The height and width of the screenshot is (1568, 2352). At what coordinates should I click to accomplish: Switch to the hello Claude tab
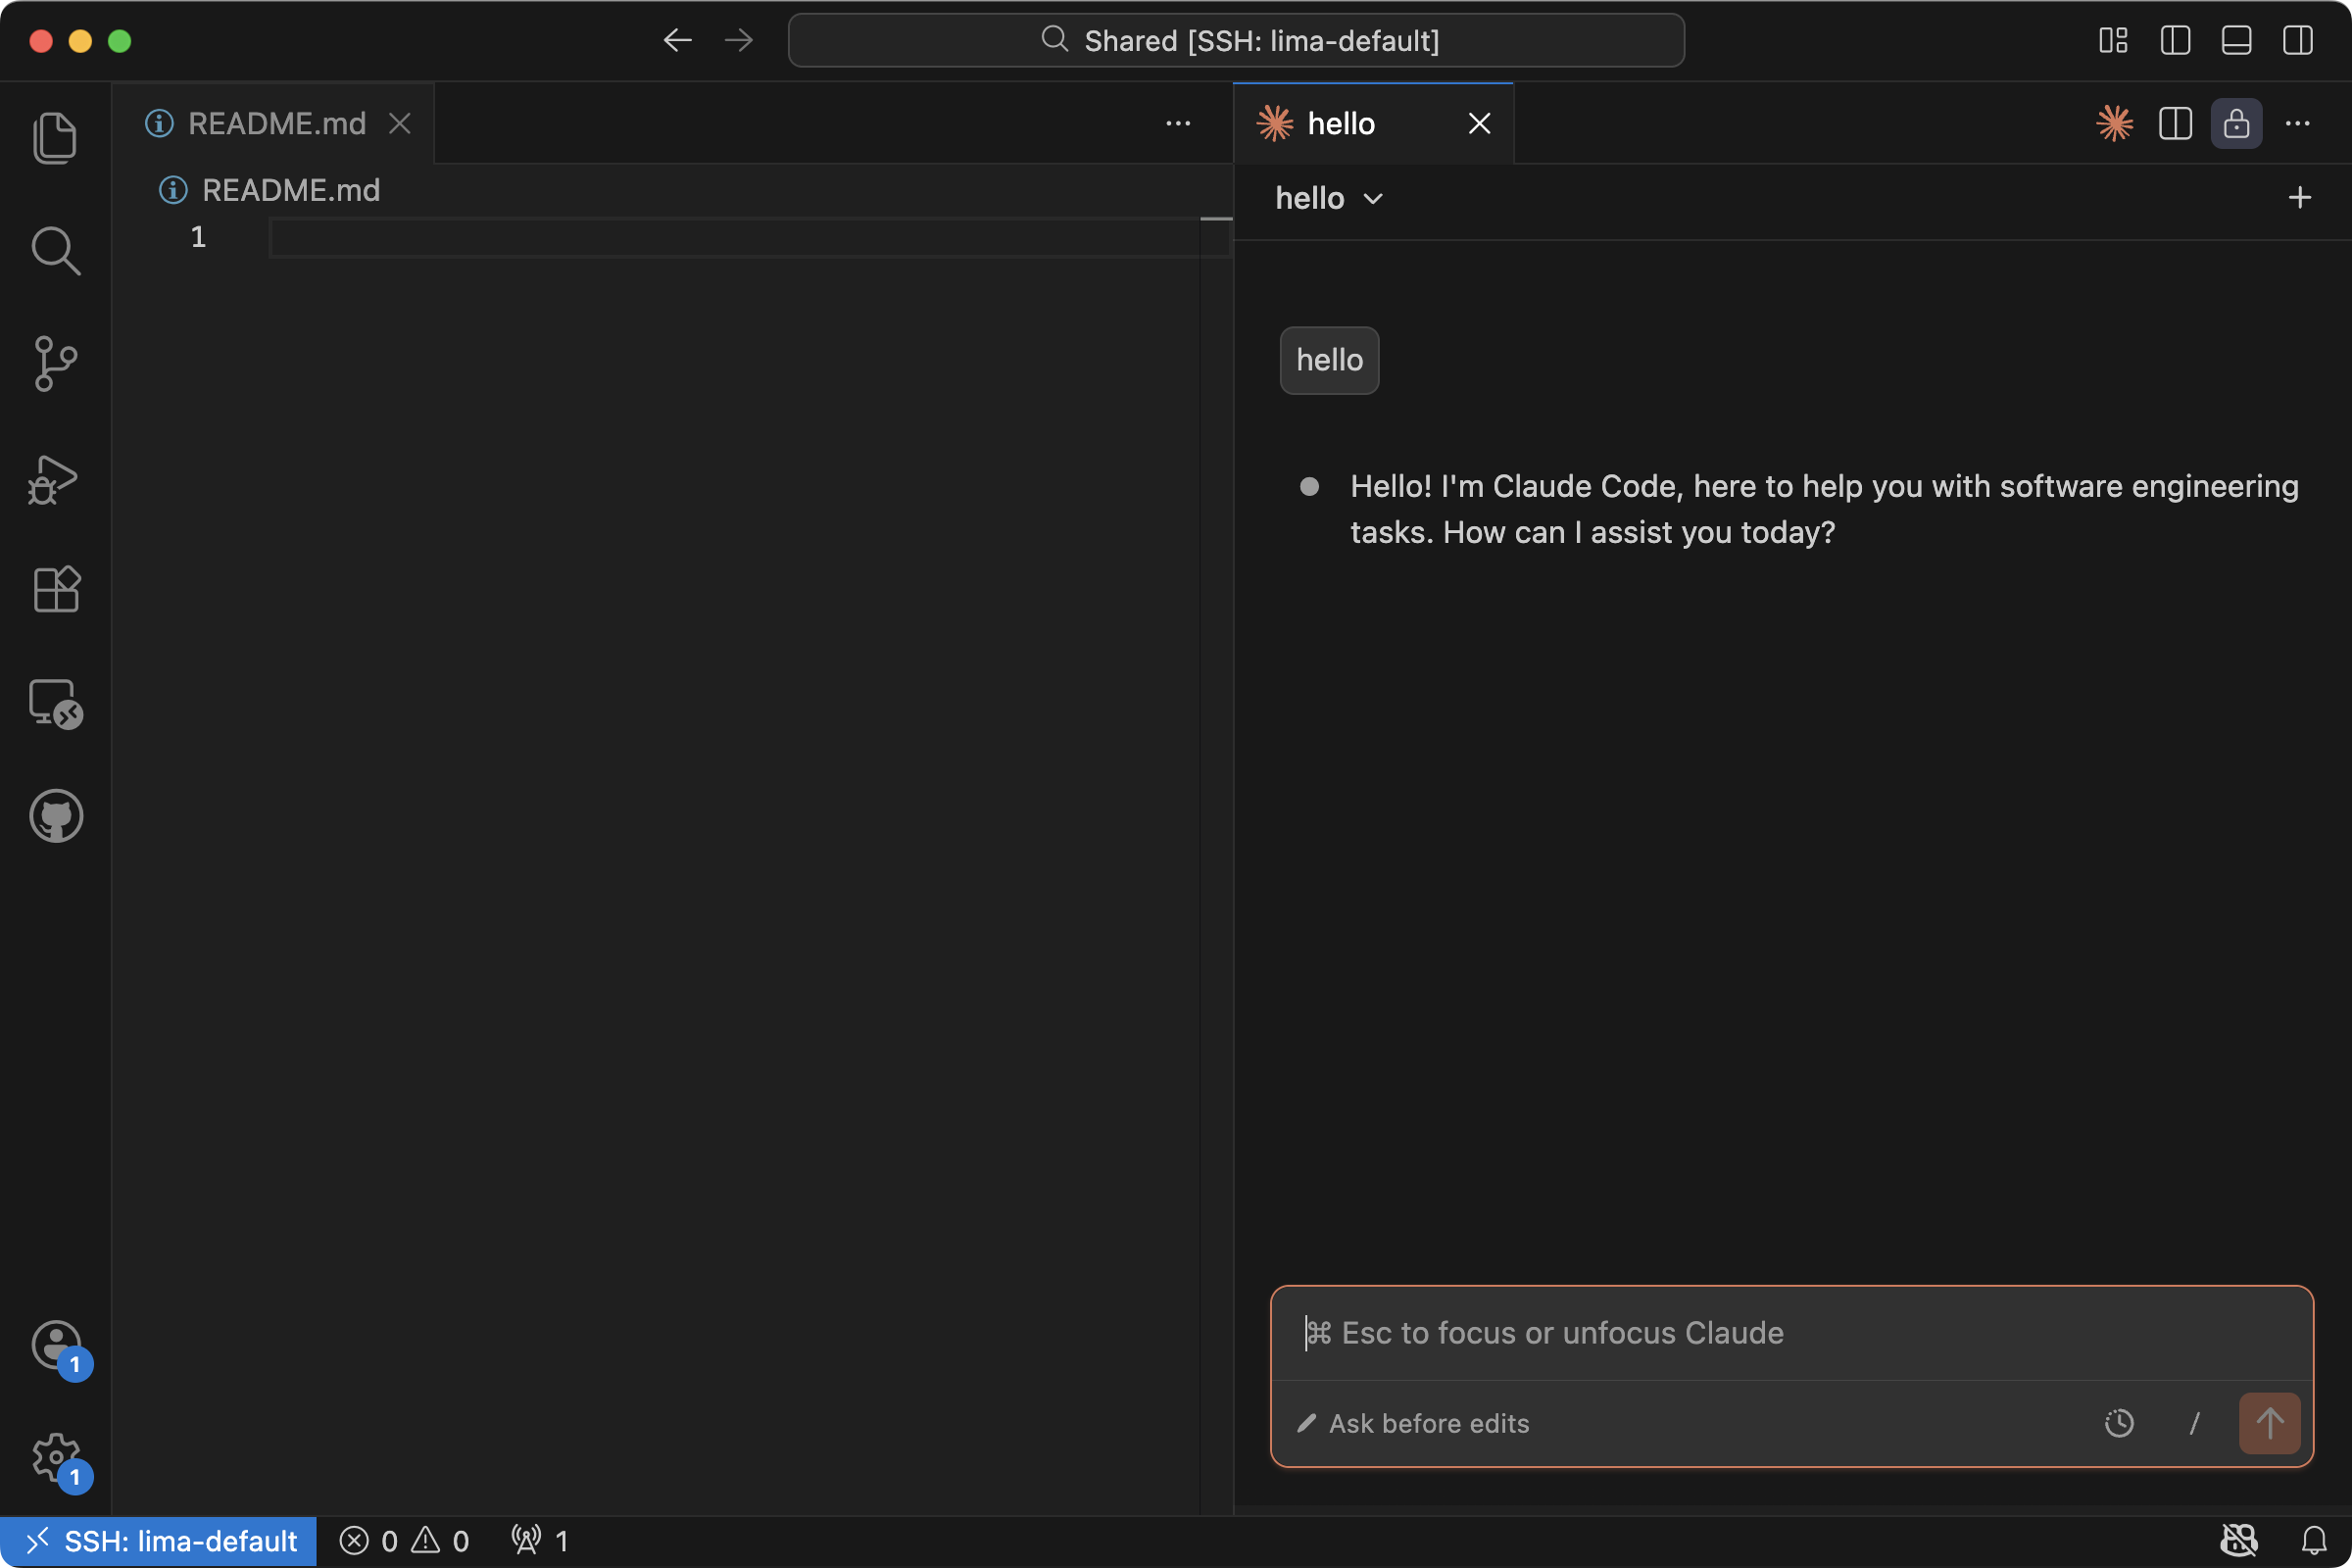click(x=1340, y=124)
